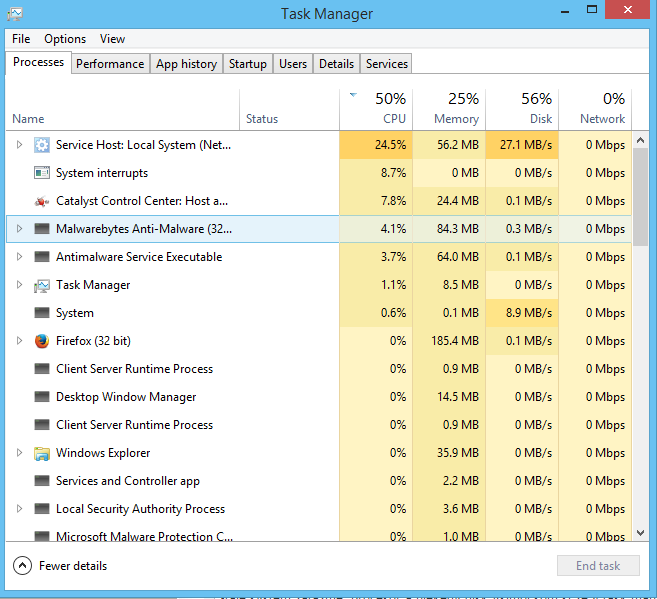Switch to the Details tab
657x599 pixels.
pos(336,64)
